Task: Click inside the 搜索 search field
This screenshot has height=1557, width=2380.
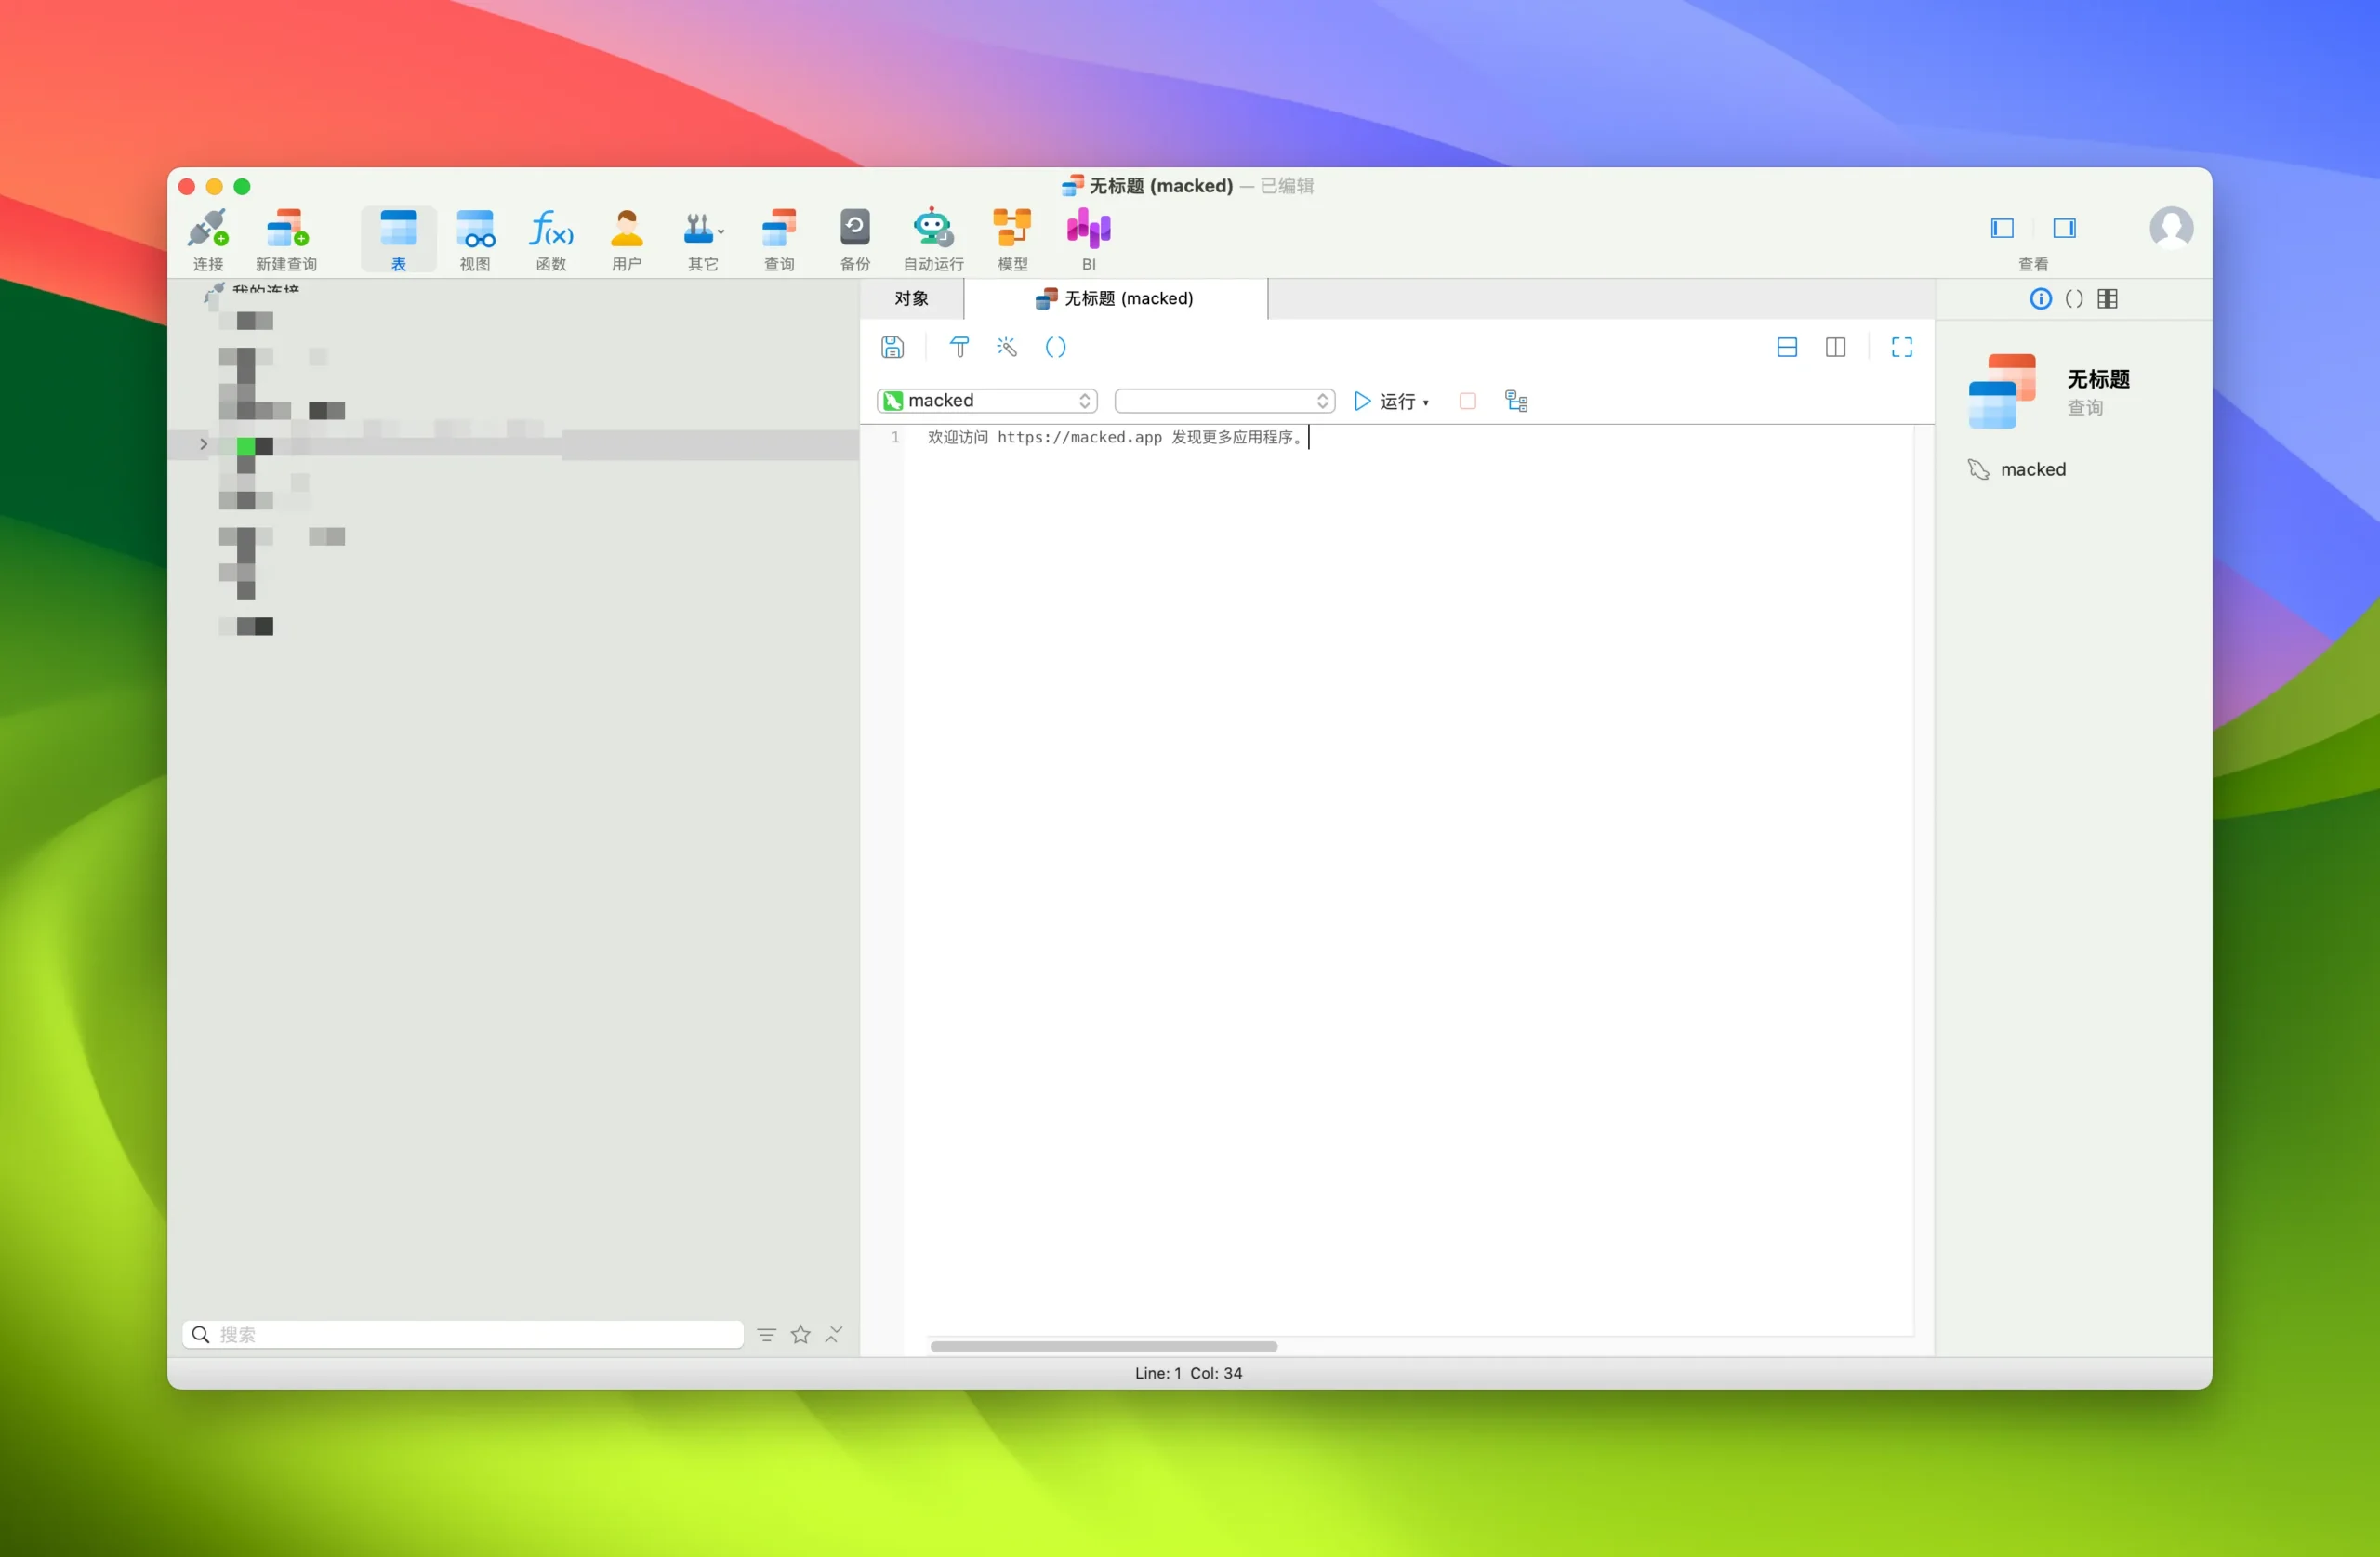Action: (462, 1334)
